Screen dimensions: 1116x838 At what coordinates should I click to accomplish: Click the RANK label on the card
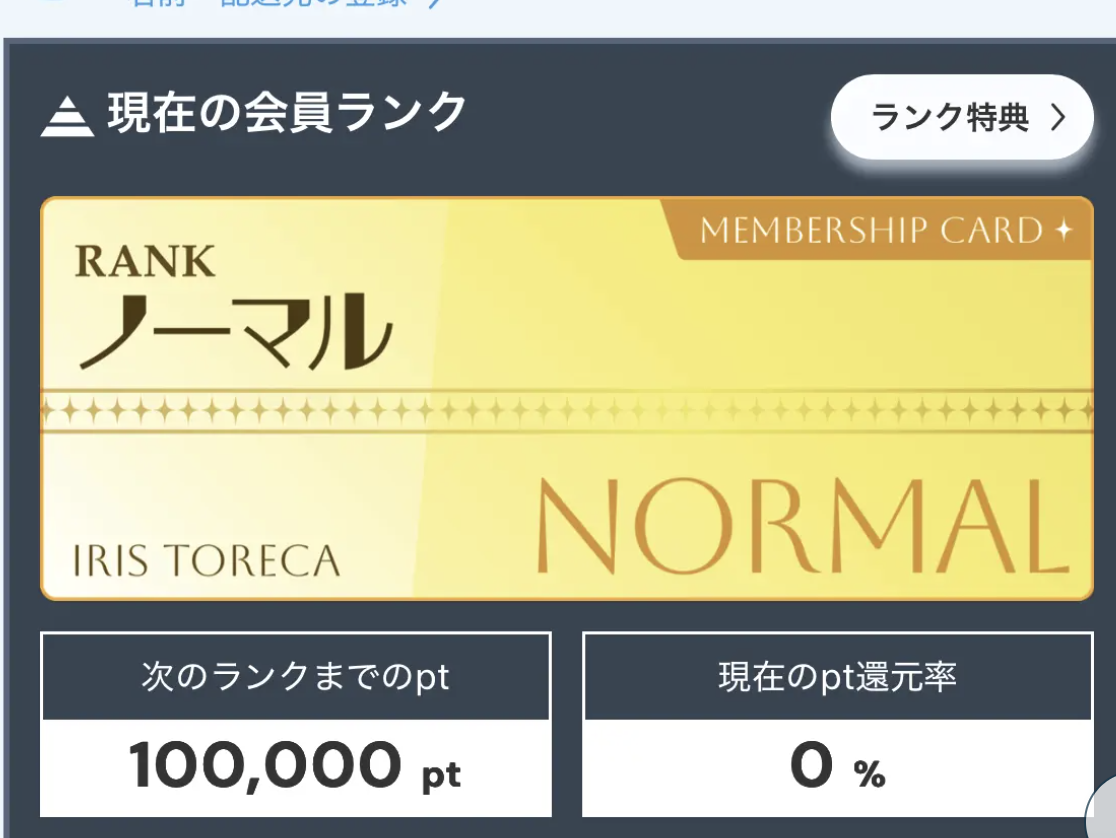[x=144, y=262]
